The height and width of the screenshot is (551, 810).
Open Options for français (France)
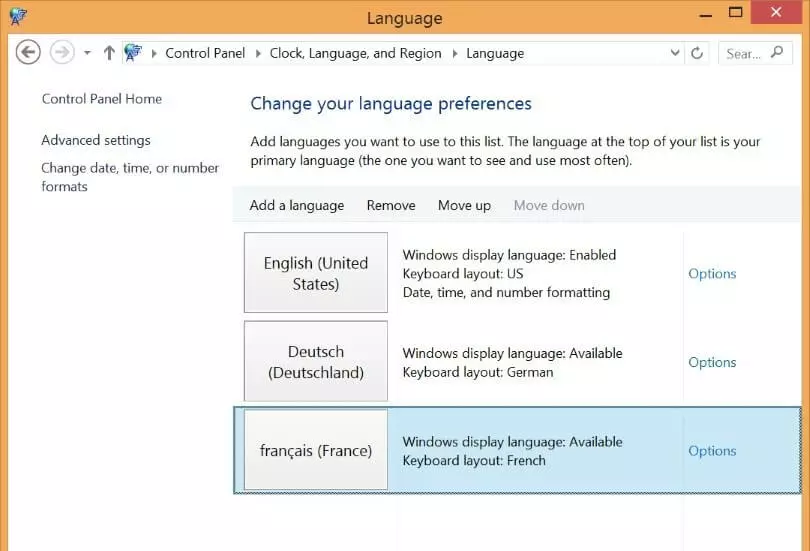(x=712, y=451)
